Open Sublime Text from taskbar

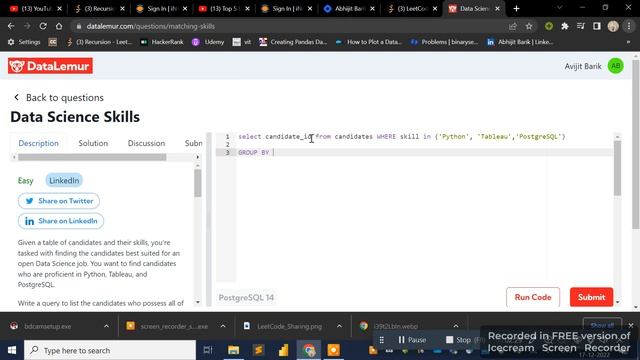point(258,350)
